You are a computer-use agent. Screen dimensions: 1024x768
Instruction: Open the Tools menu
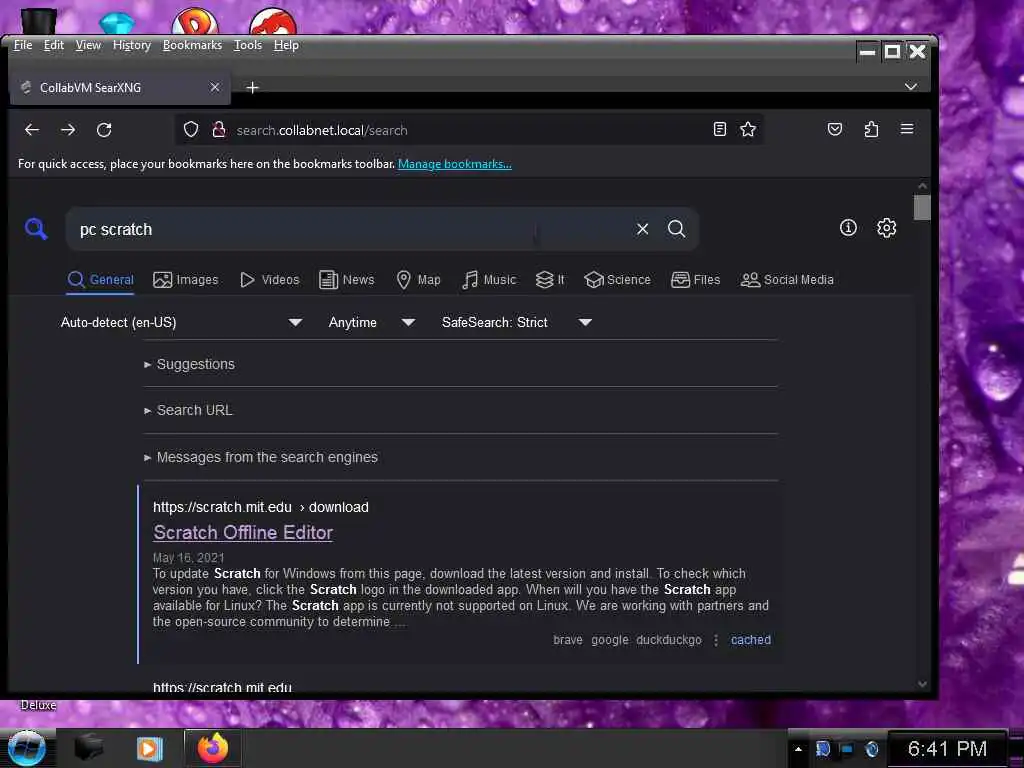coord(248,45)
